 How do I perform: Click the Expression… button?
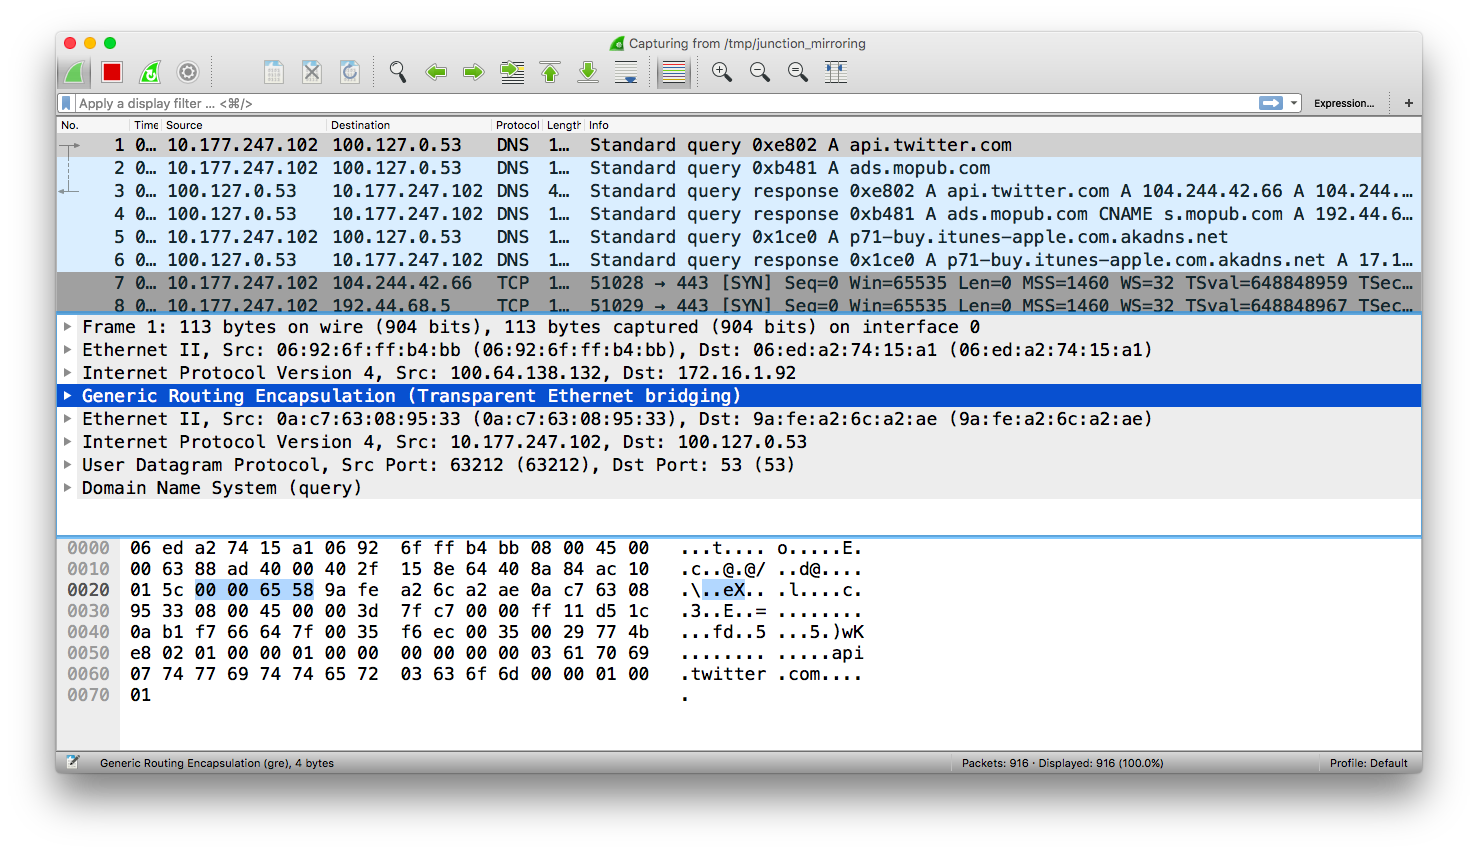[x=1343, y=103]
